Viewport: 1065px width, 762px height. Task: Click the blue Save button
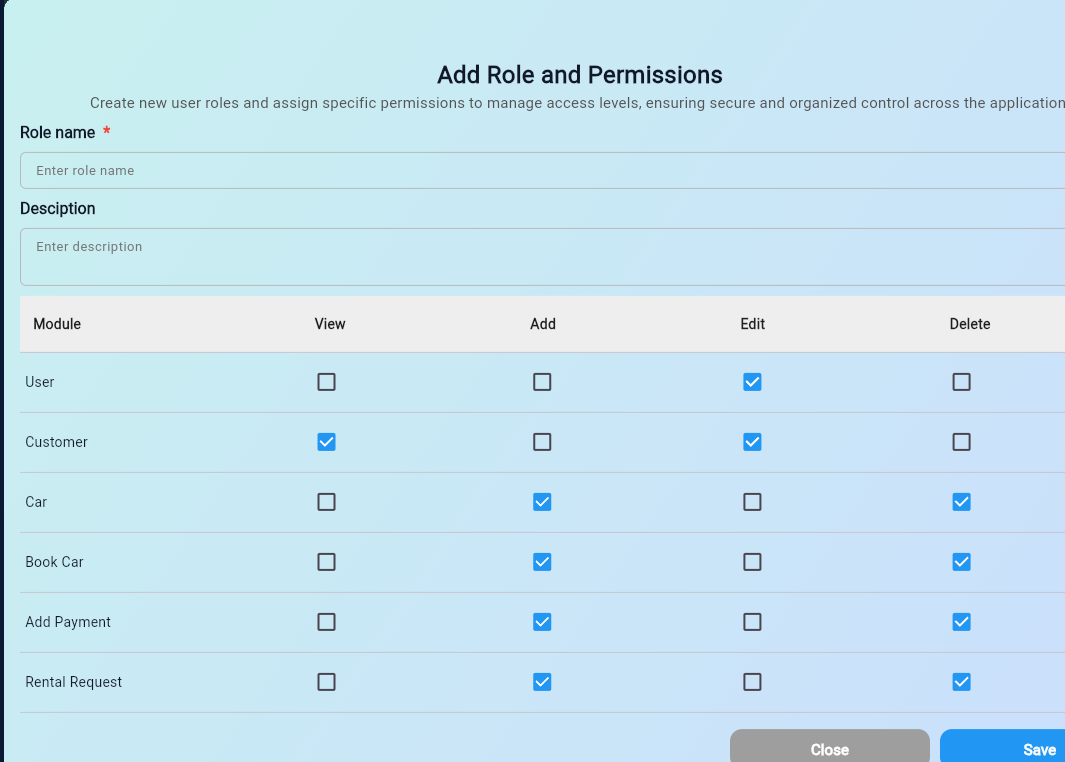(1002, 749)
